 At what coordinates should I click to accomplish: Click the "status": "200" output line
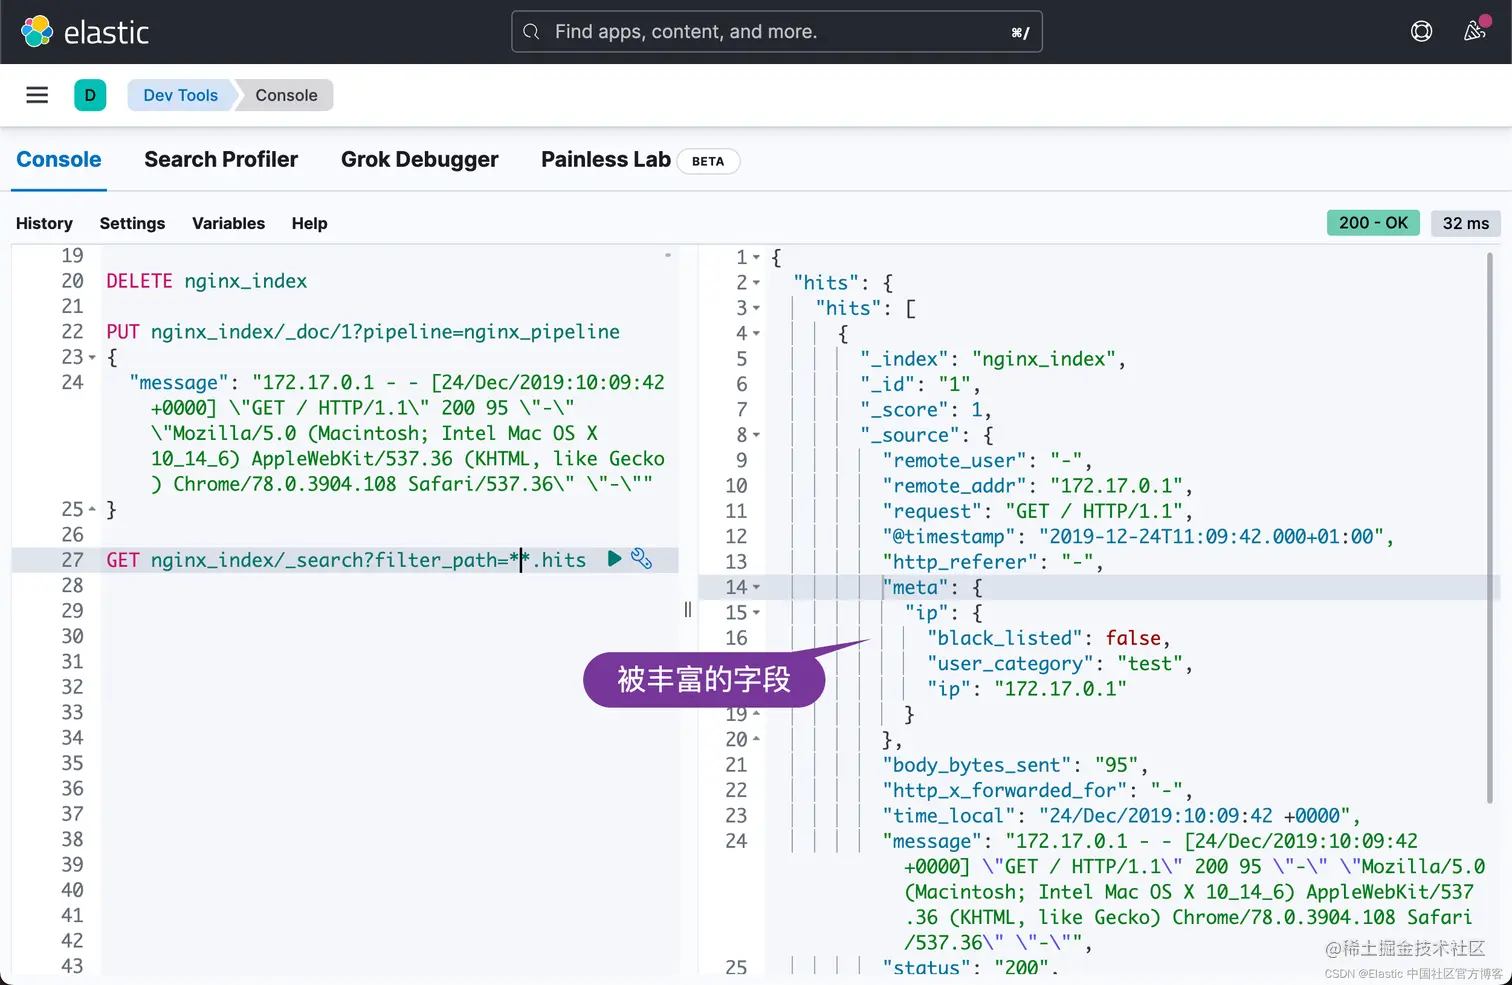pyautogui.click(x=971, y=967)
